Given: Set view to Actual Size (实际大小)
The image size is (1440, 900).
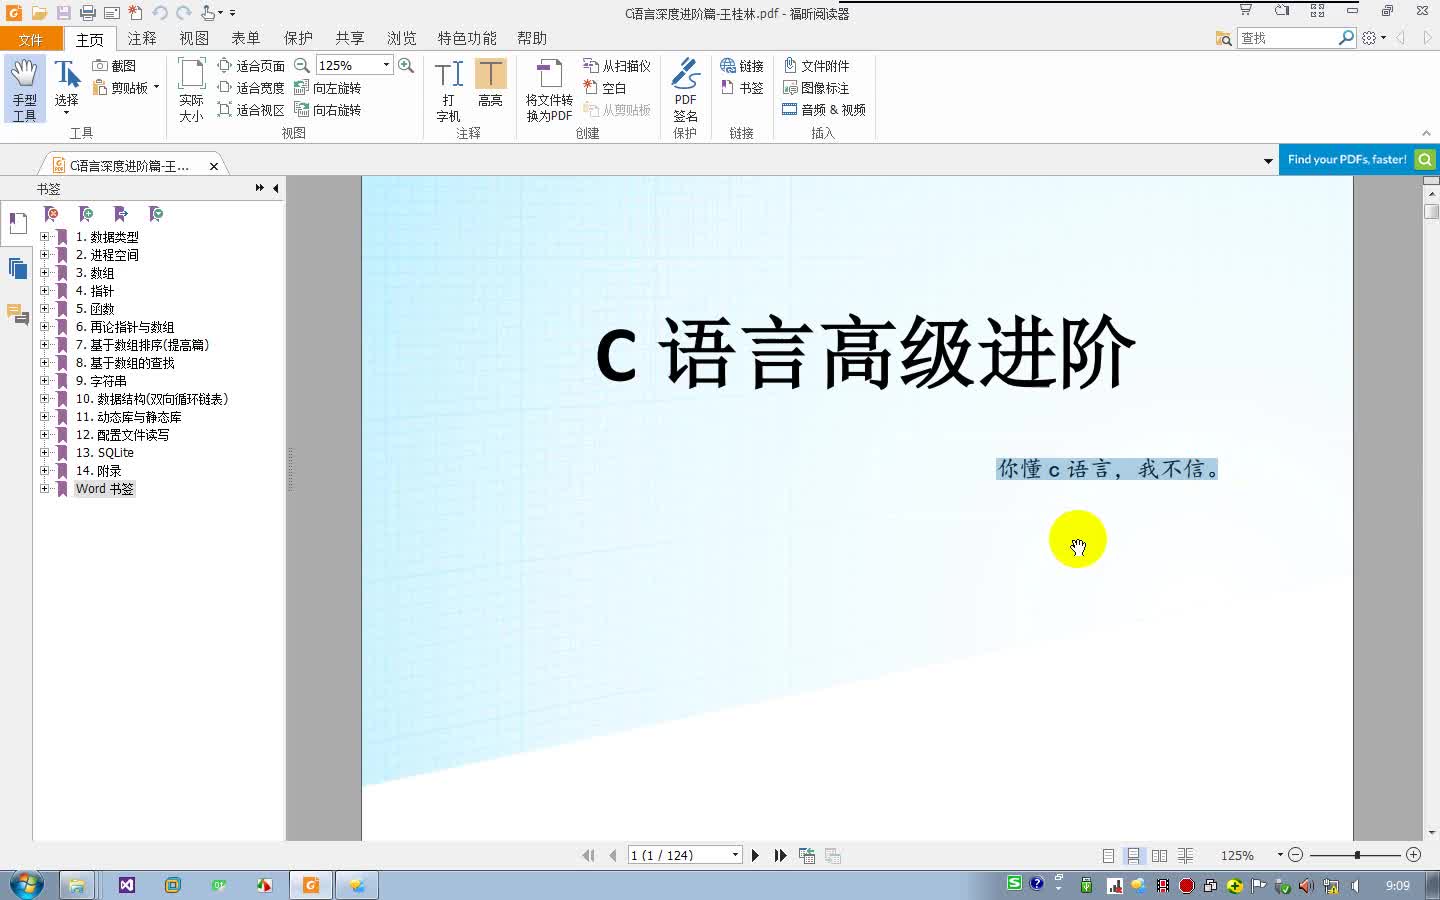Looking at the screenshot, I should click(191, 89).
